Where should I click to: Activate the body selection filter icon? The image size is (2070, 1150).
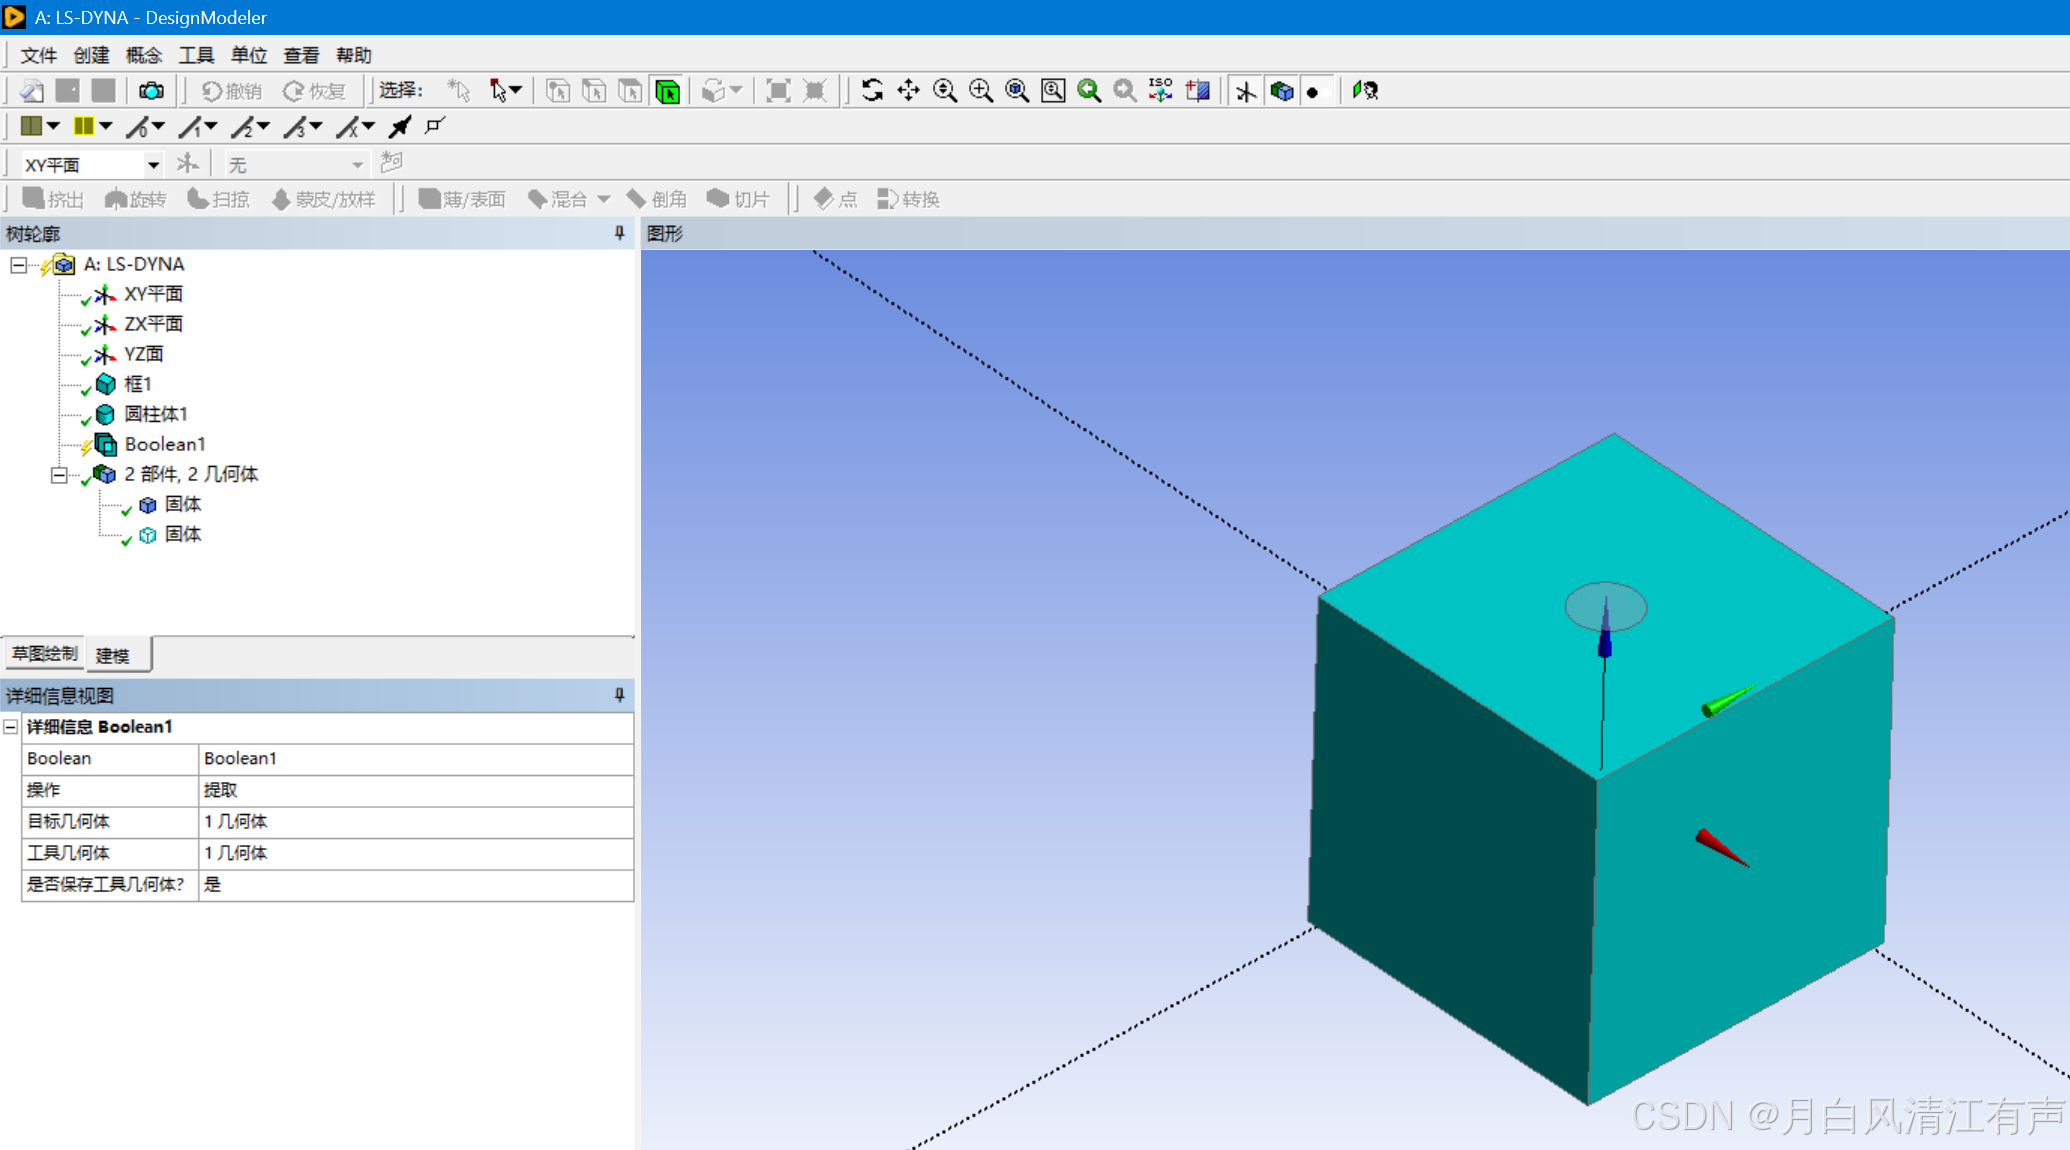point(667,92)
